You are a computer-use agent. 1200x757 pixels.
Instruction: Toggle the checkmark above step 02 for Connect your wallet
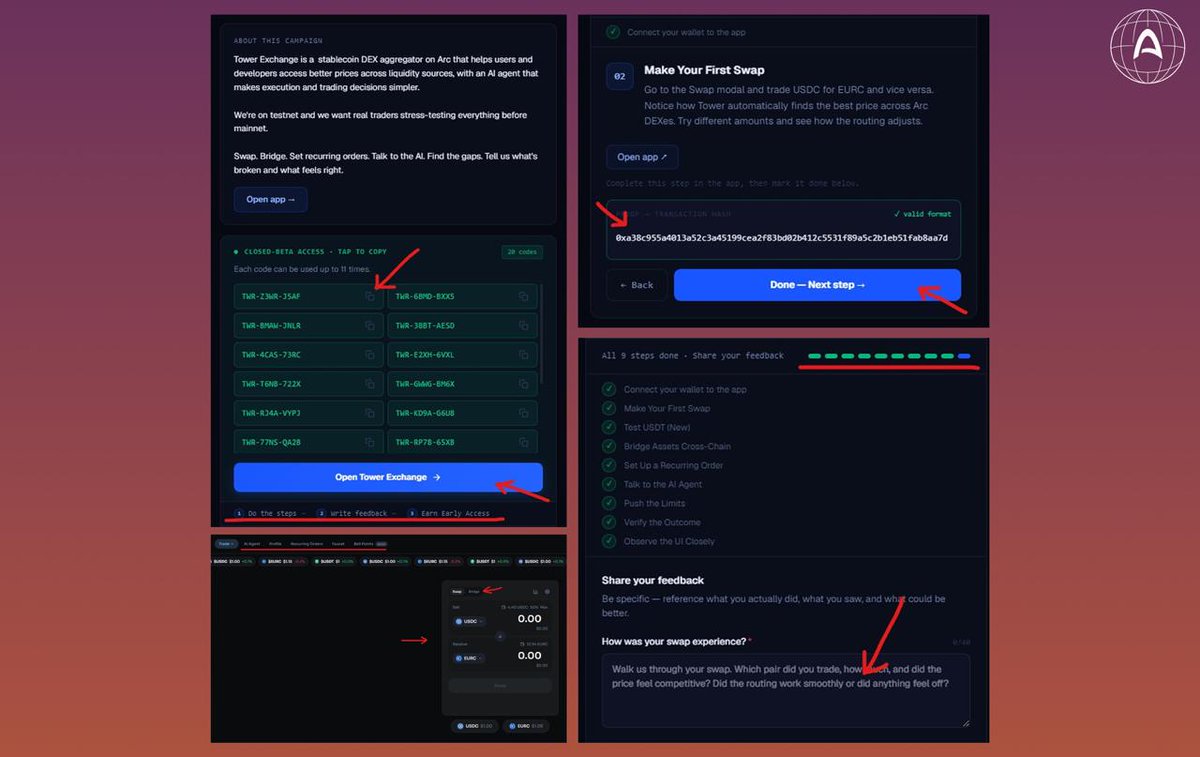point(612,32)
